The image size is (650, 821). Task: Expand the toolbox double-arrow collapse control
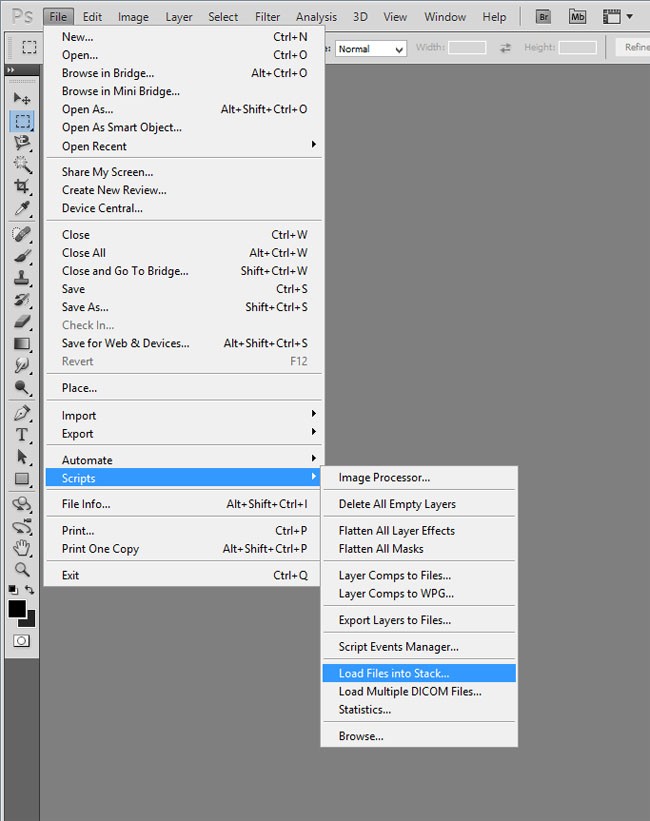click(x=11, y=70)
